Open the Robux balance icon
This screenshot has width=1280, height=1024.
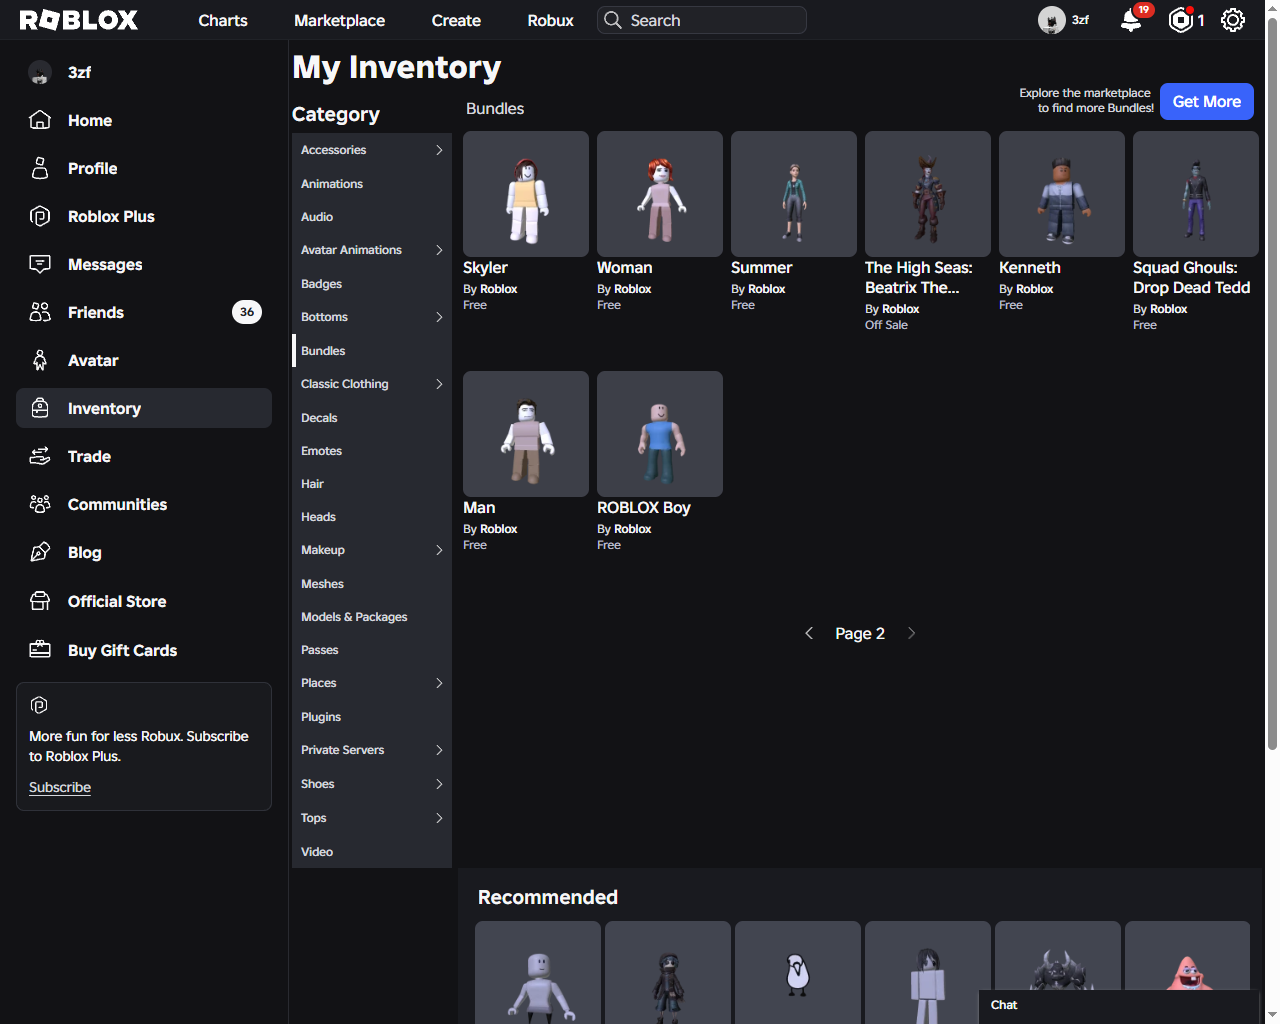pos(1181,20)
